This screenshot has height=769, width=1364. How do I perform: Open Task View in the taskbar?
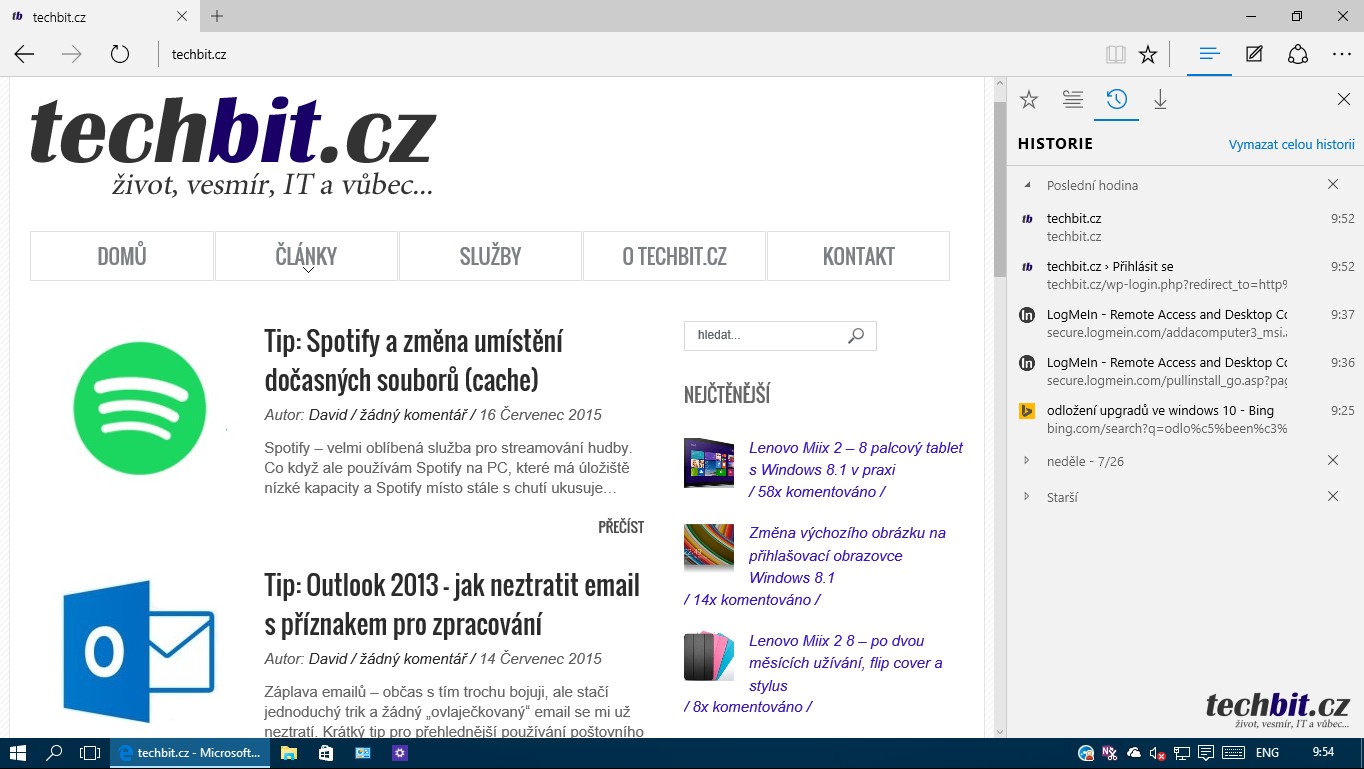[90, 753]
